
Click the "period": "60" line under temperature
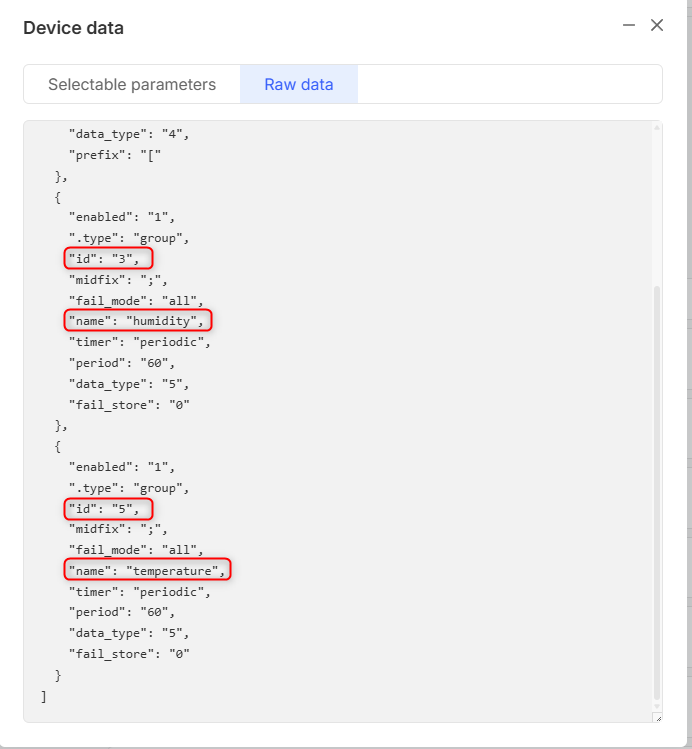pos(121,612)
